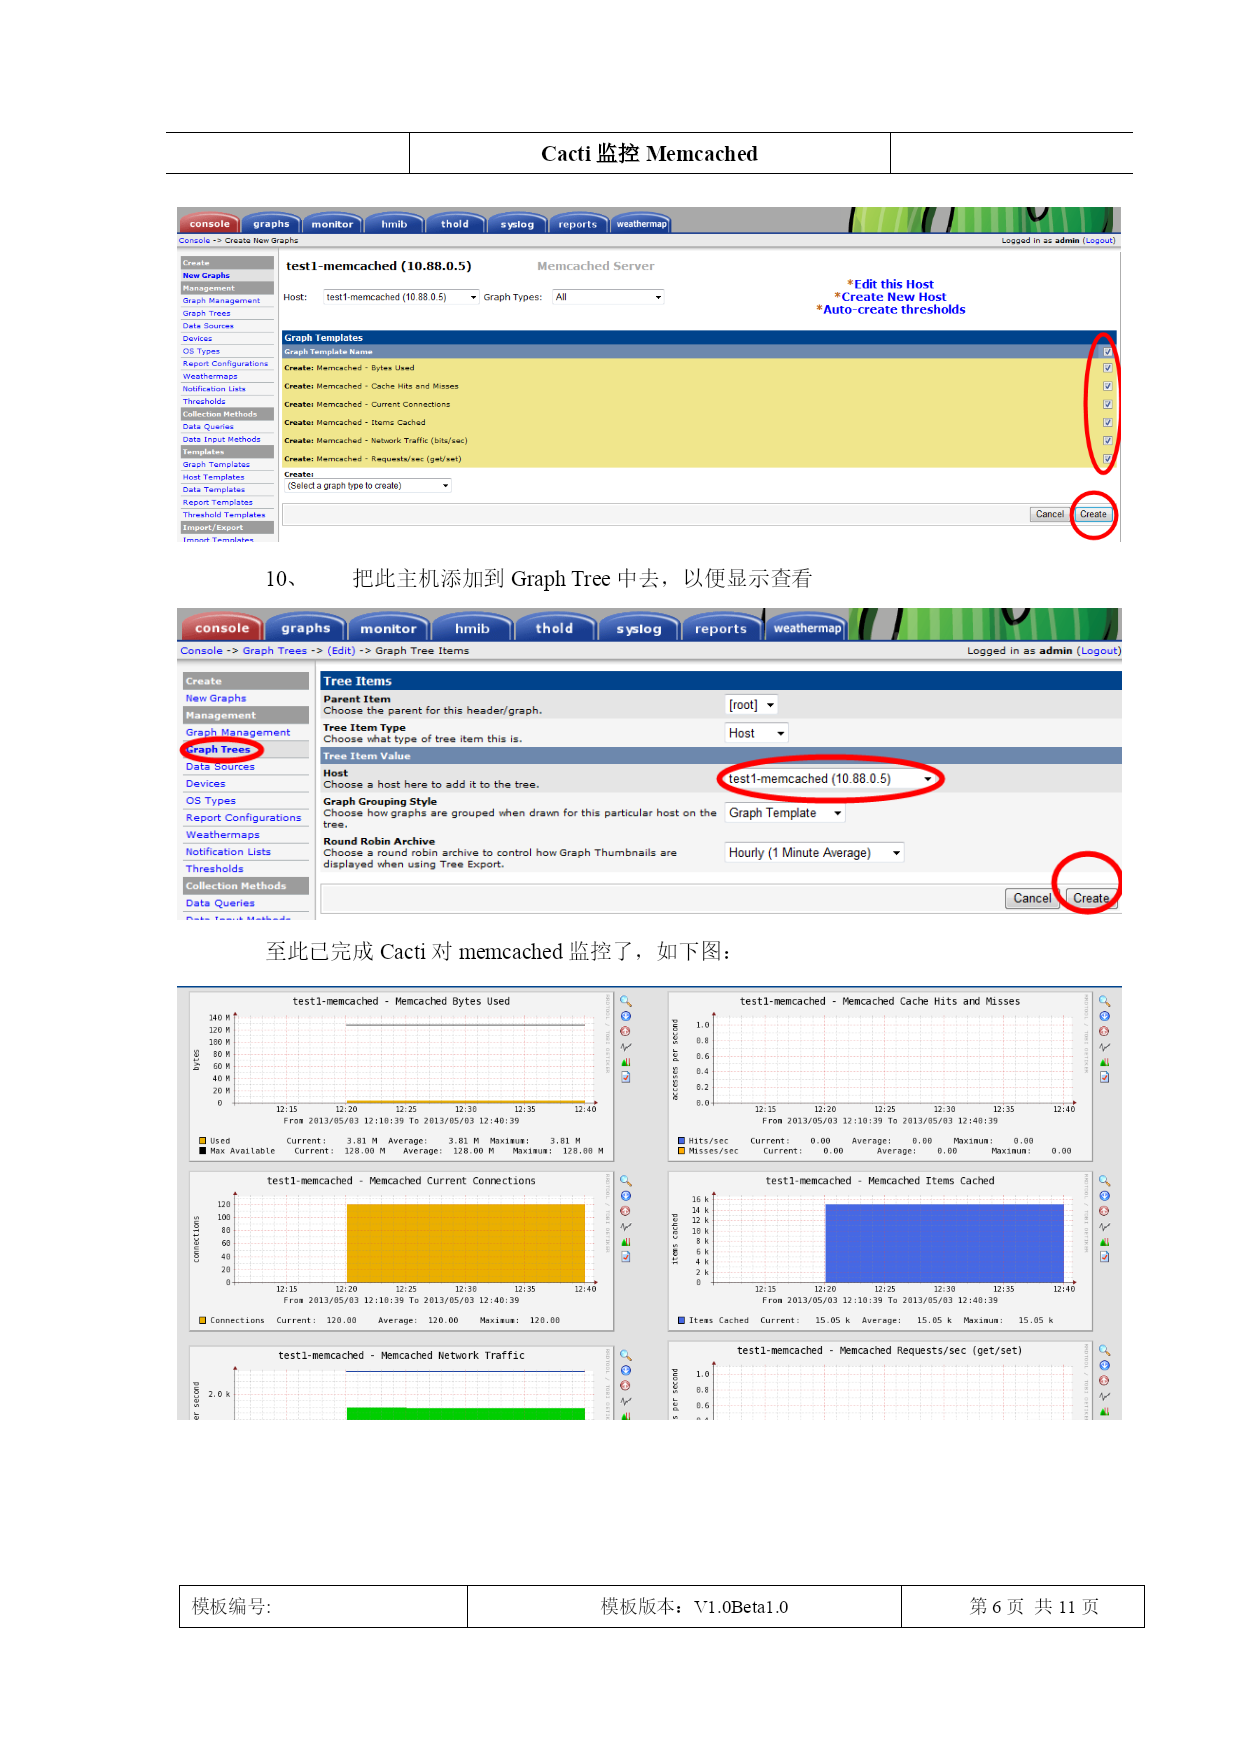1241x1754 pixels.
Task: Click green bars icon beside Cache Hits and Misses graph
Action: click(x=1105, y=1062)
